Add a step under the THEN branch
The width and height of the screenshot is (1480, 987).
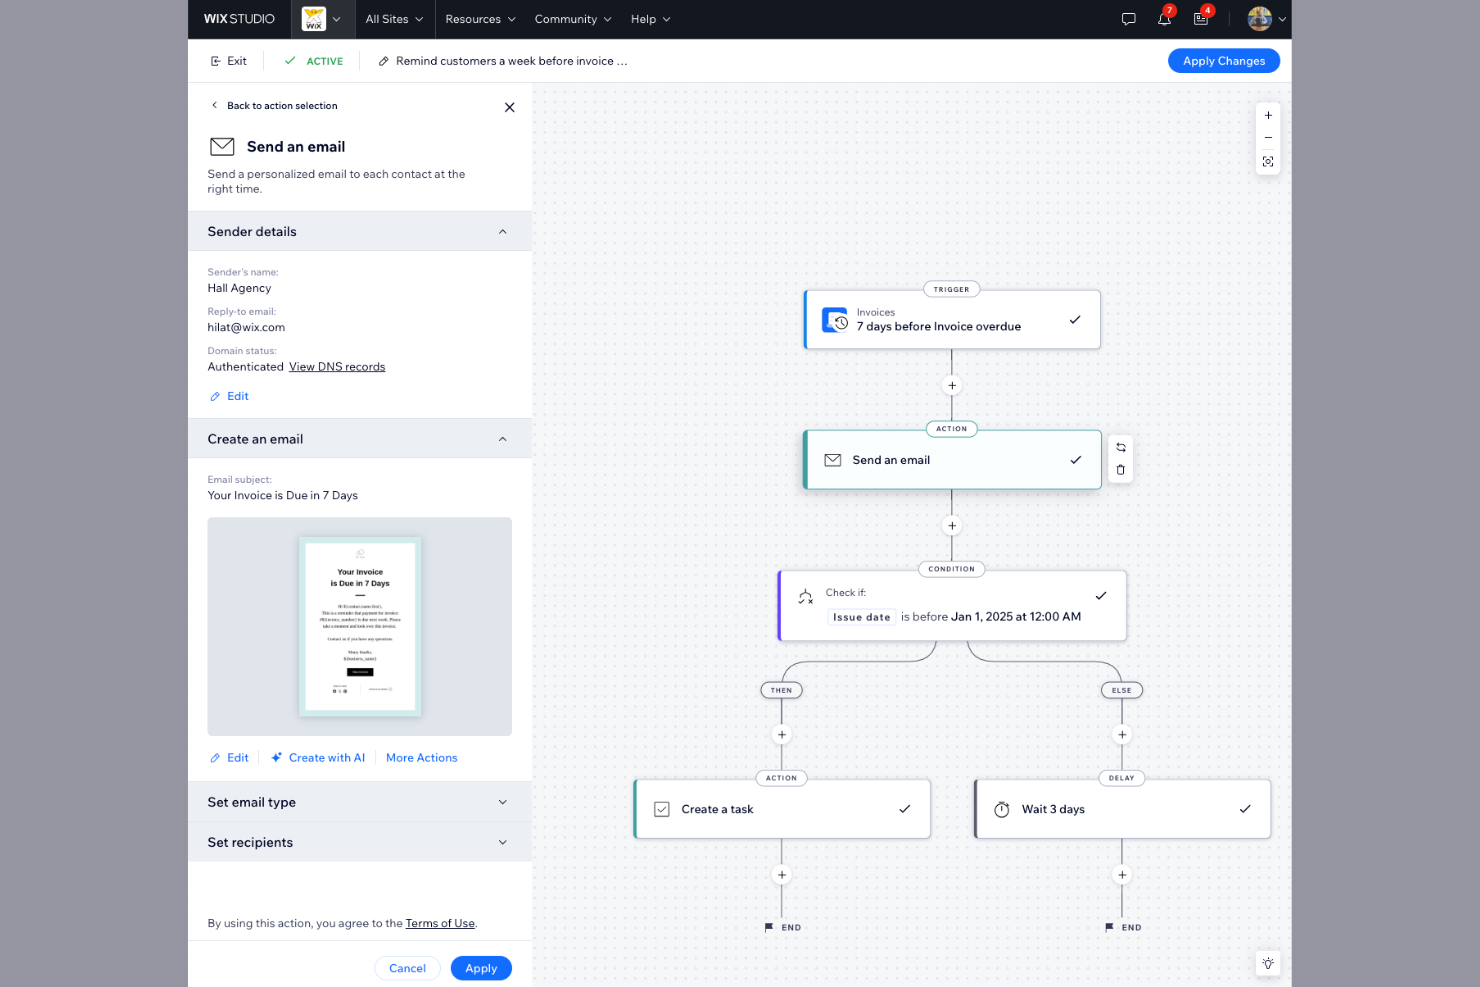(x=782, y=734)
